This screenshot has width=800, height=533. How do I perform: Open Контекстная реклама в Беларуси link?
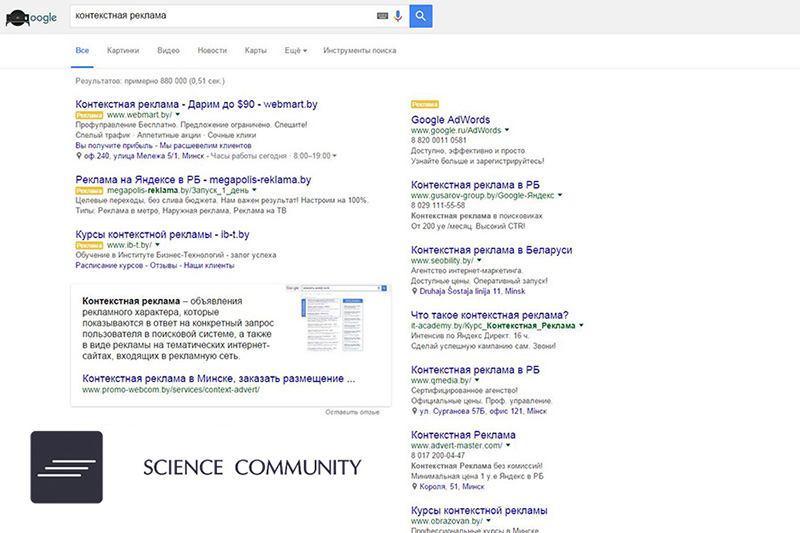pos(492,250)
